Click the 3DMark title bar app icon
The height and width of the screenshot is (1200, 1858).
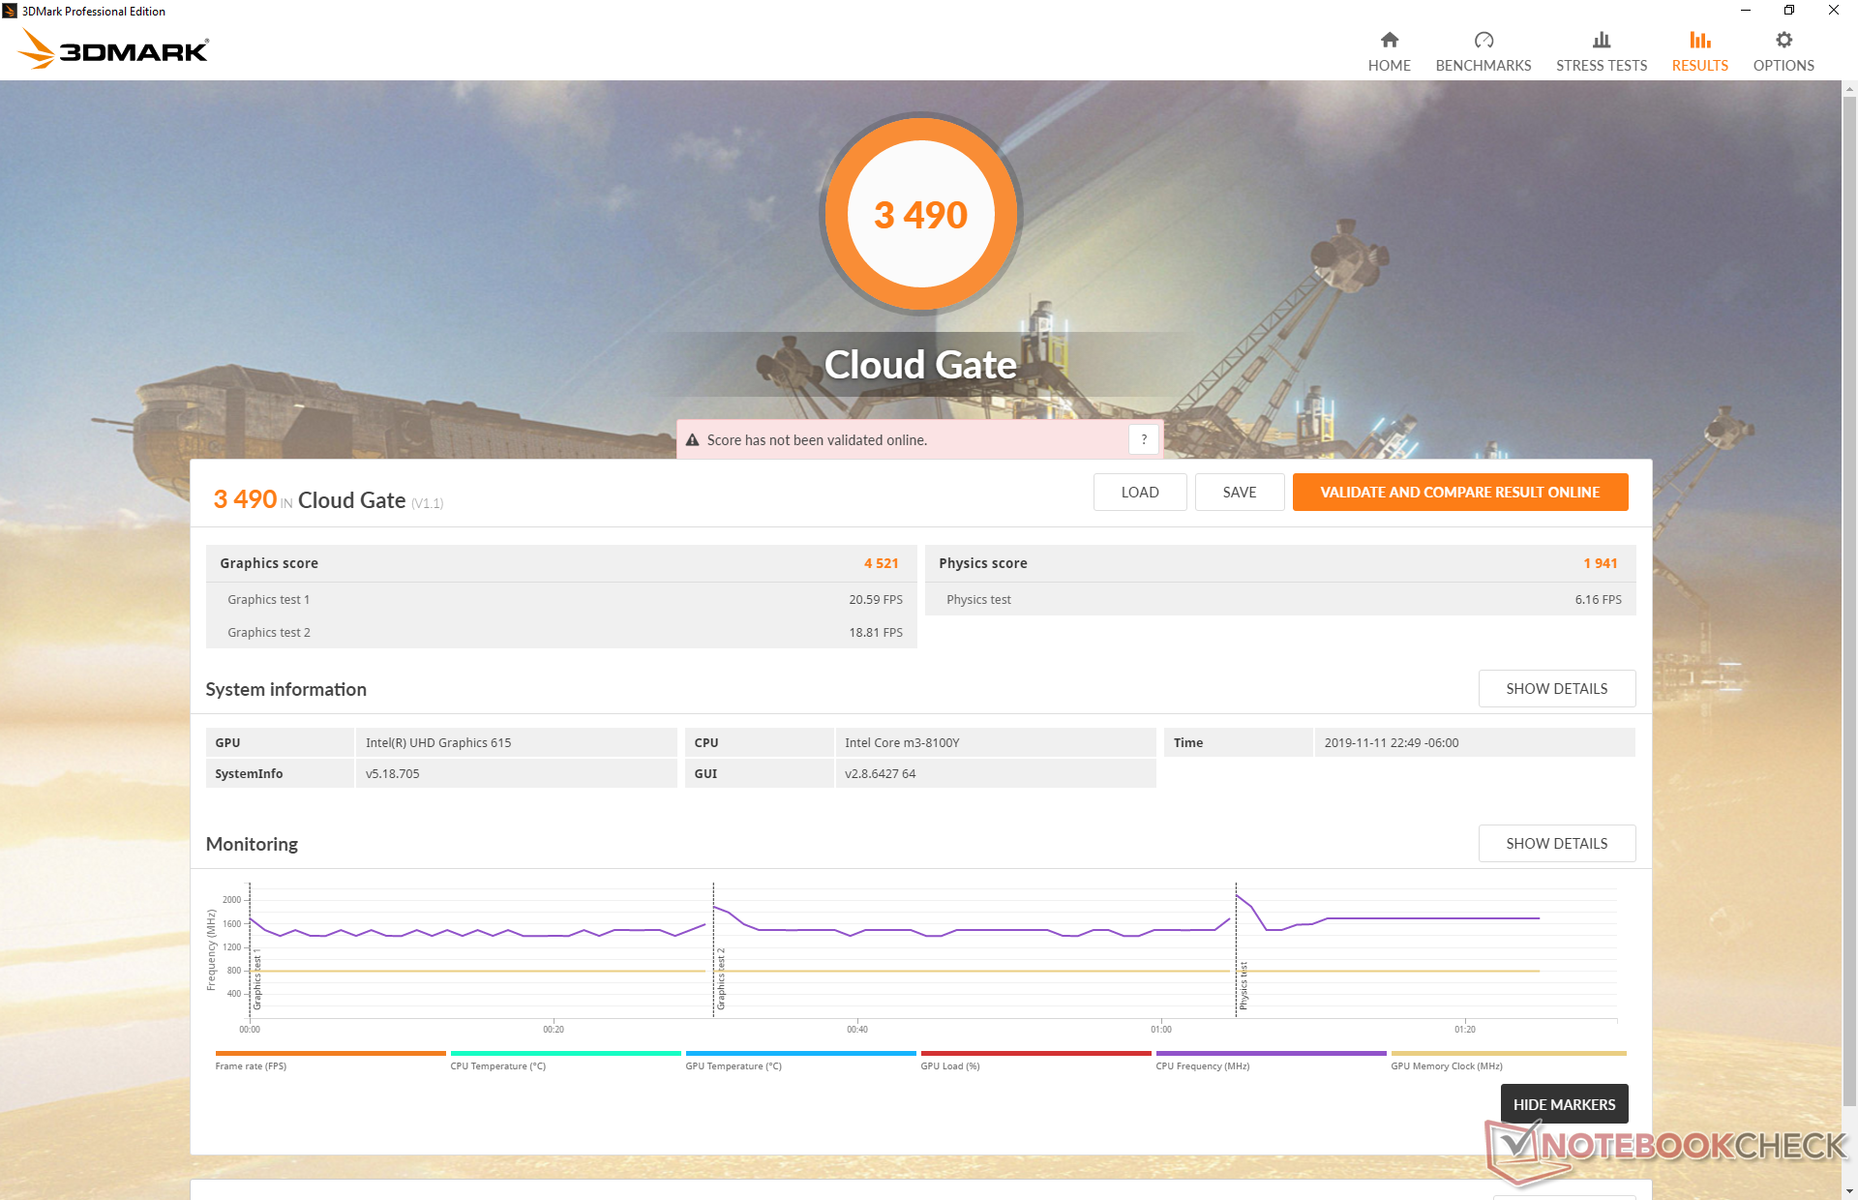pos(9,11)
